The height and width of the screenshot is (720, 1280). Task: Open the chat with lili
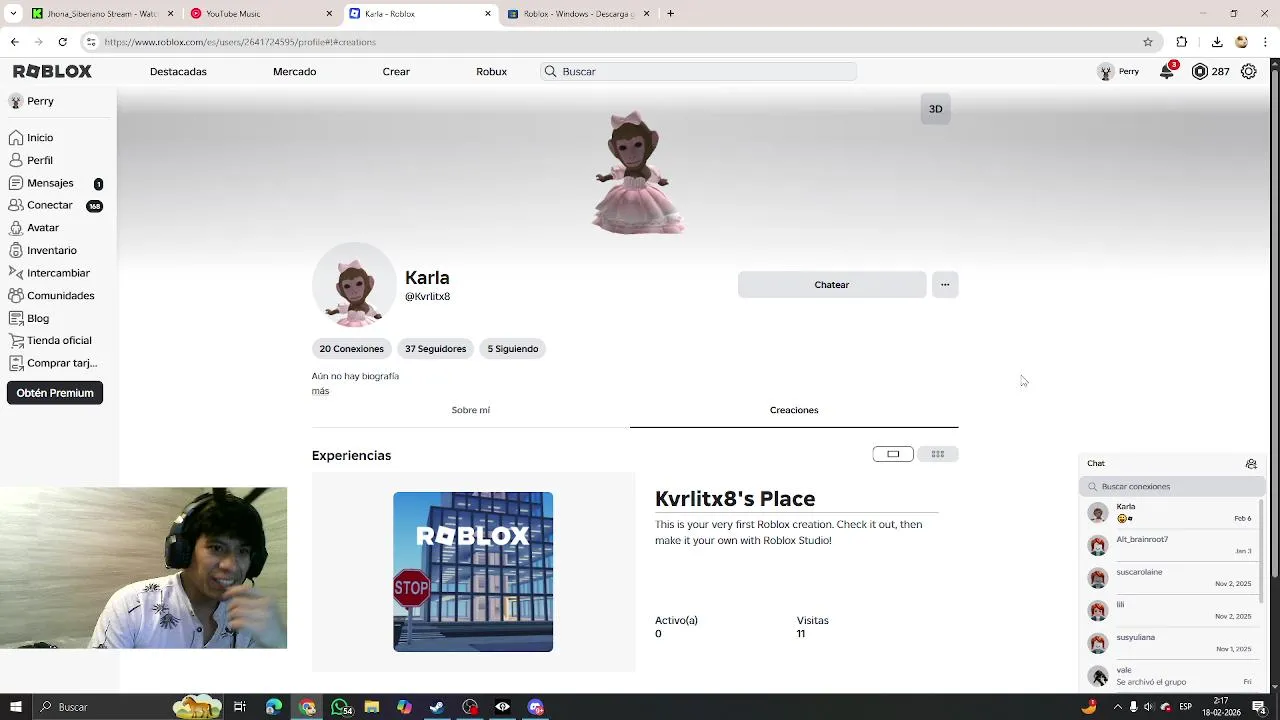(x=1170, y=610)
